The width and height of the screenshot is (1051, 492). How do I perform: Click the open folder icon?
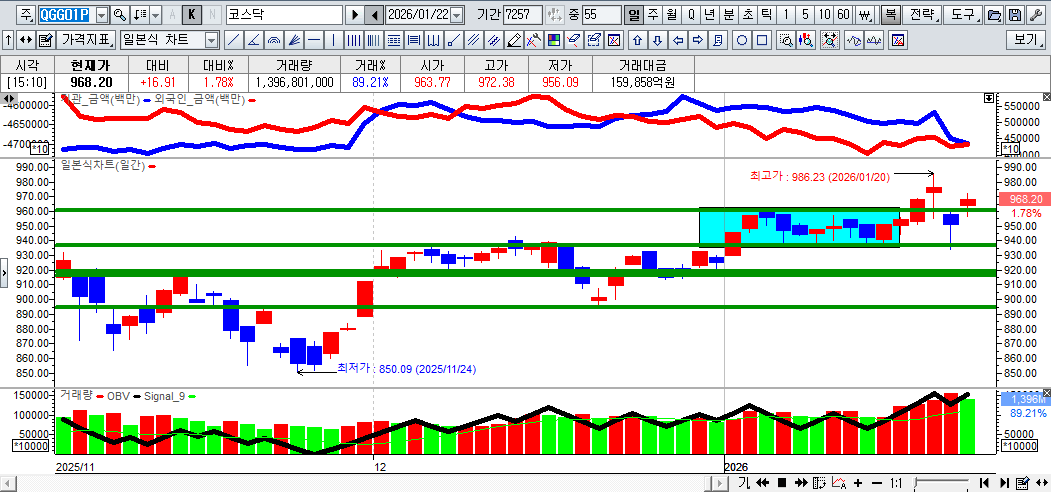[994, 15]
